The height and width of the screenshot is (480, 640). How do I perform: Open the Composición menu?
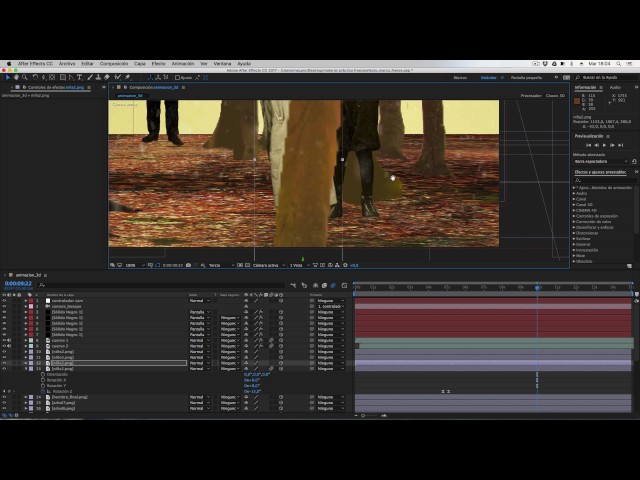pos(114,64)
